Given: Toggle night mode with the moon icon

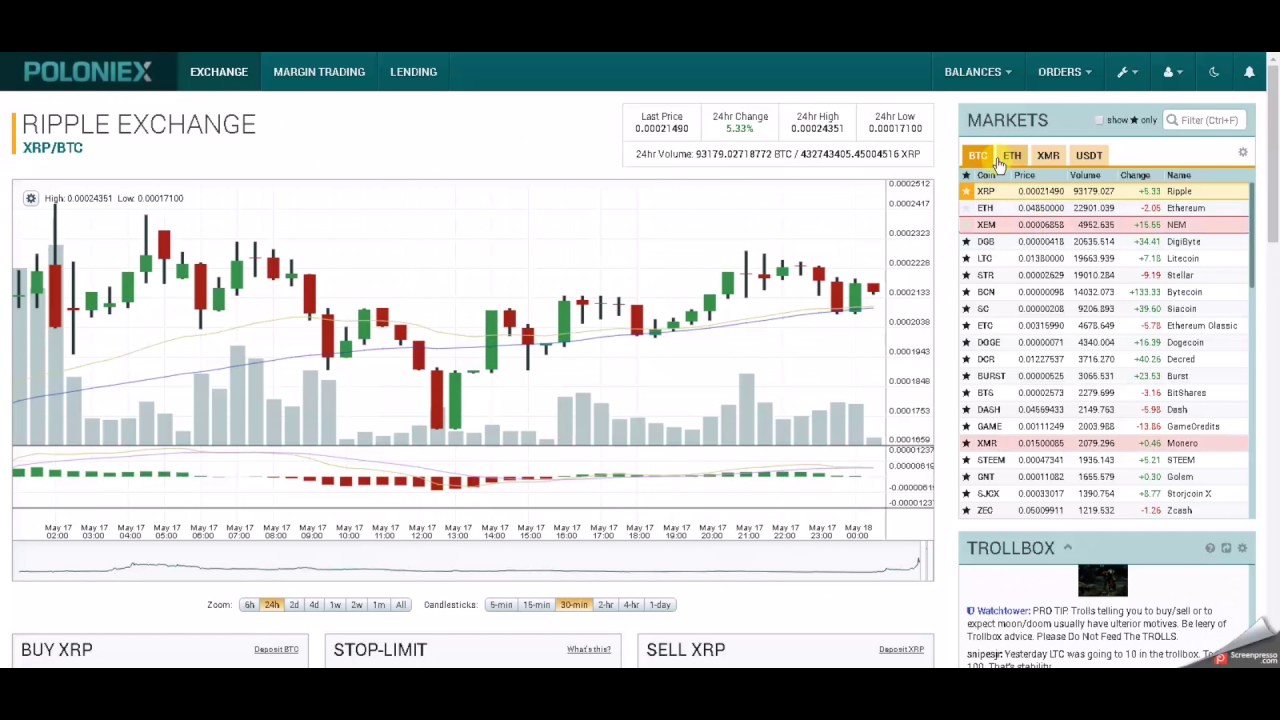Looking at the screenshot, I should coord(1214,72).
